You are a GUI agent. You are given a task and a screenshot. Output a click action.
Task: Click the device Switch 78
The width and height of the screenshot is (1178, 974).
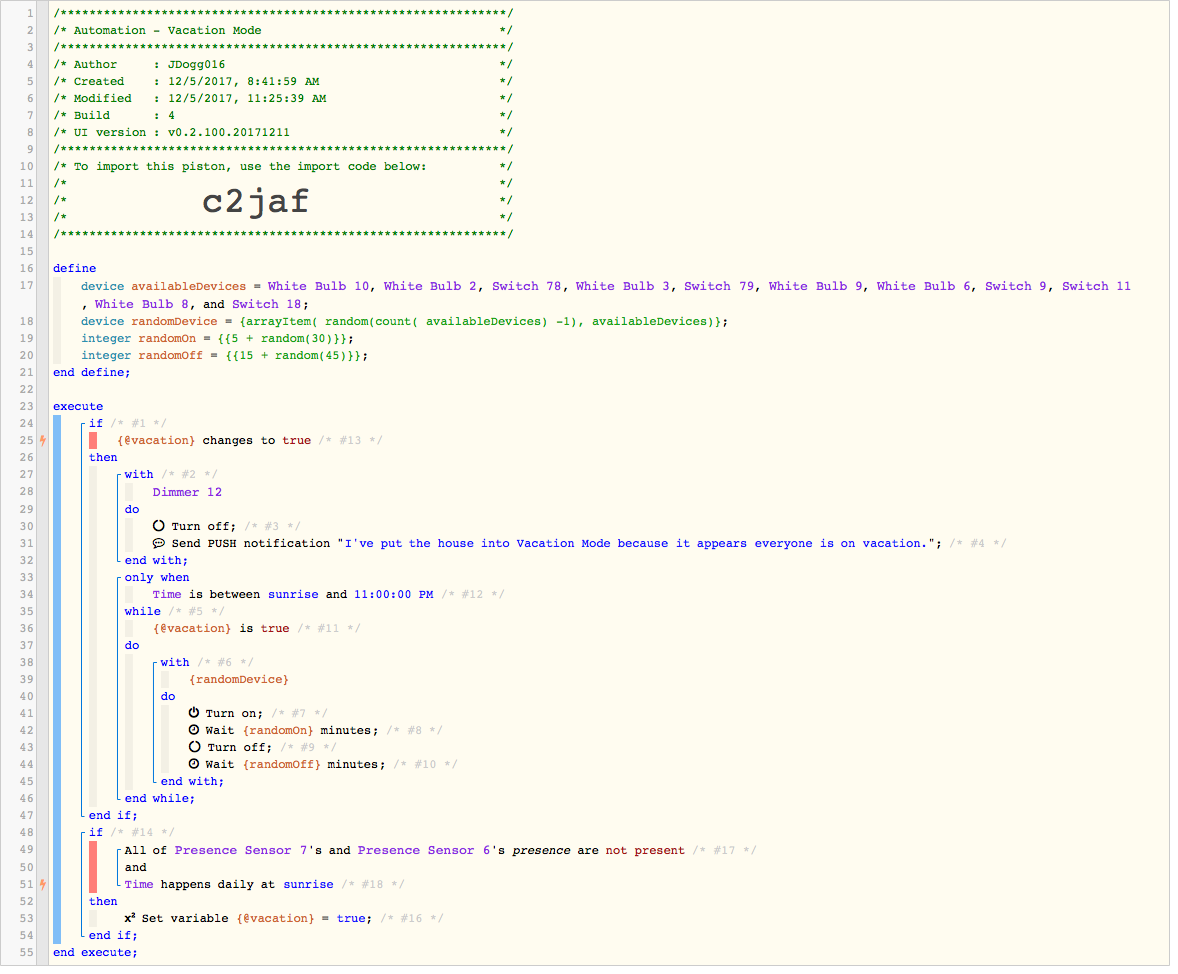[x=527, y=286]
